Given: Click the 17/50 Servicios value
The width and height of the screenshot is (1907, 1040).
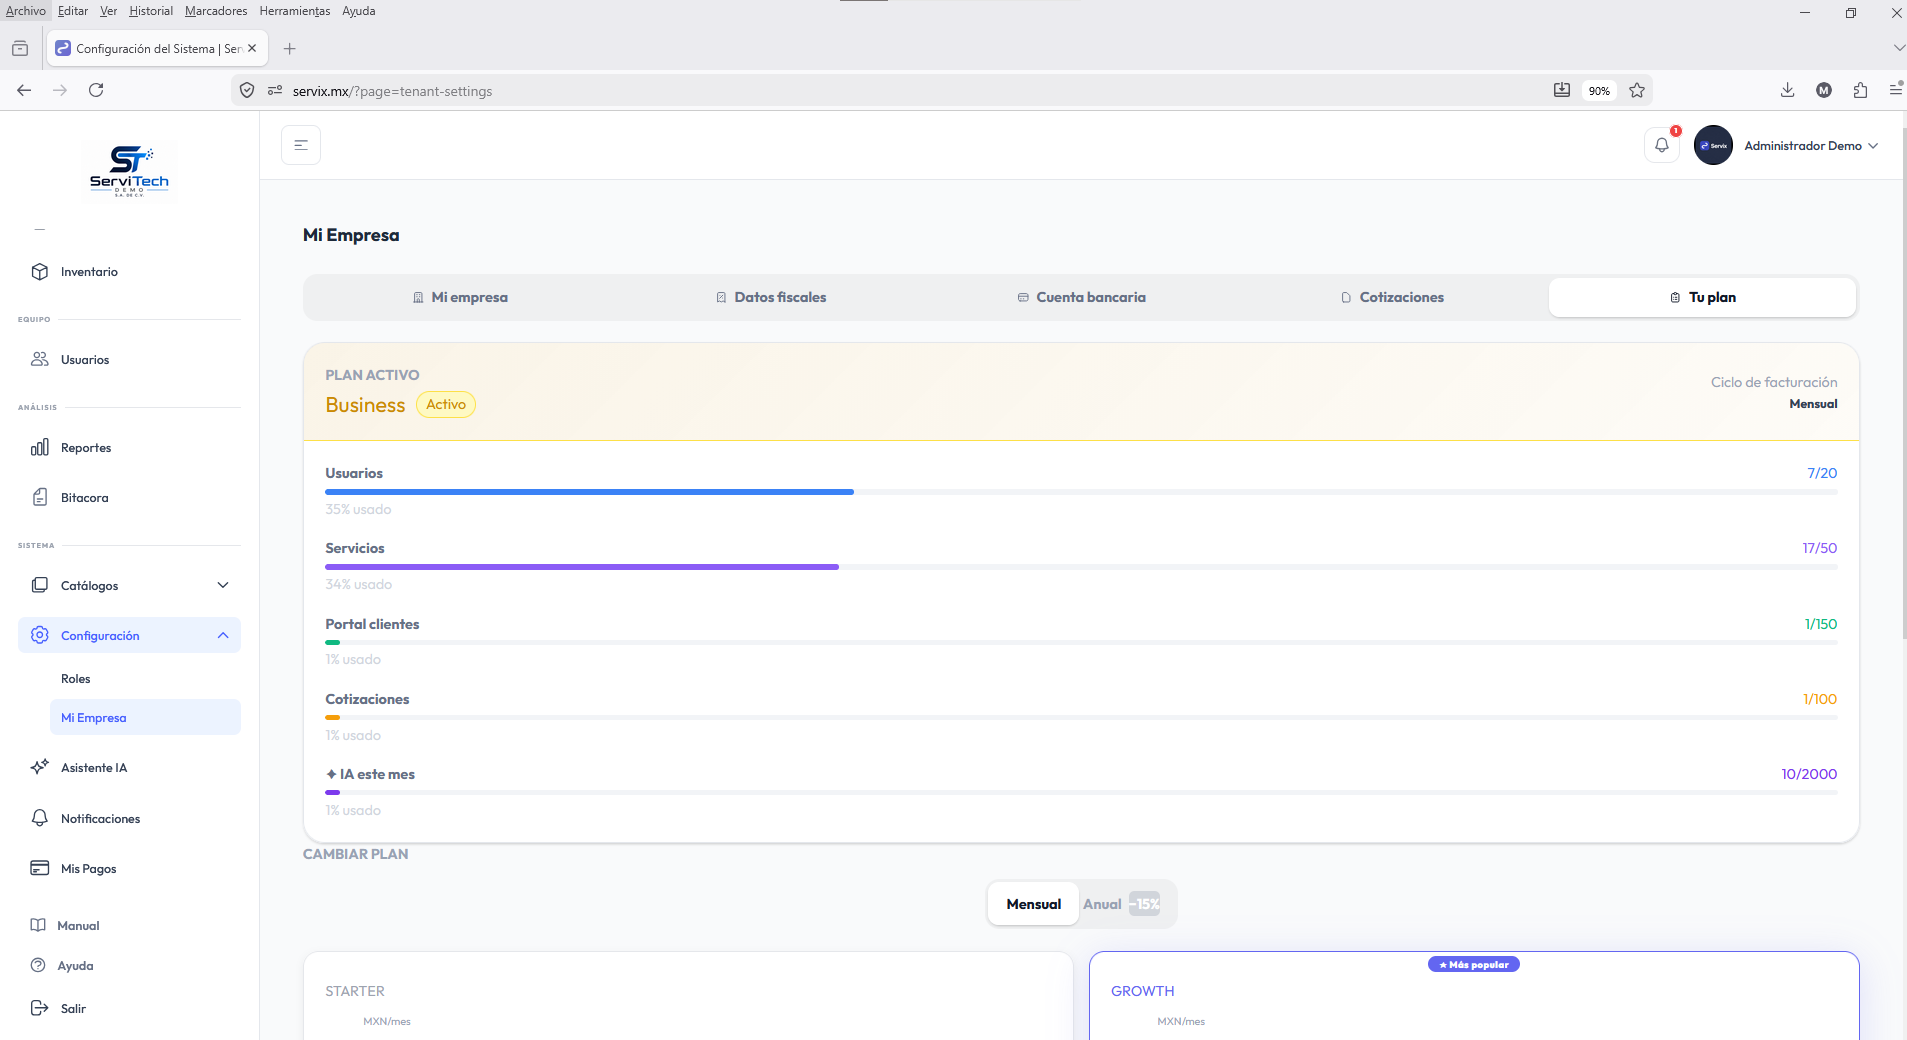Looking at the screenshot, I should [x=1820, y=548].
